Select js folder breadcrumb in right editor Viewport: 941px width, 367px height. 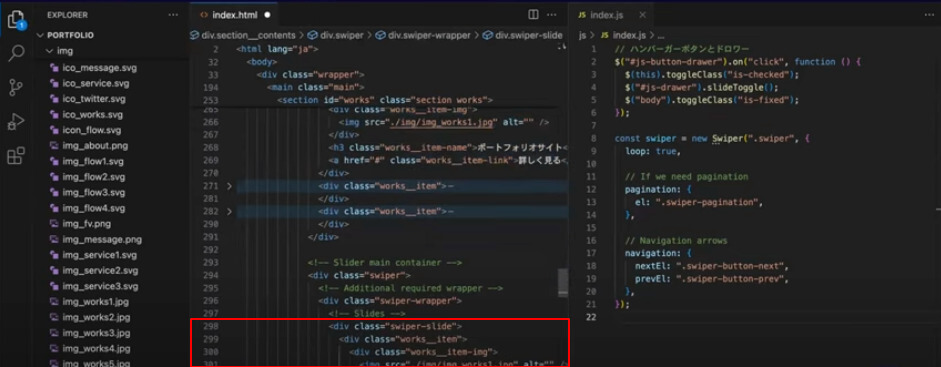click(x=582, y=35)
